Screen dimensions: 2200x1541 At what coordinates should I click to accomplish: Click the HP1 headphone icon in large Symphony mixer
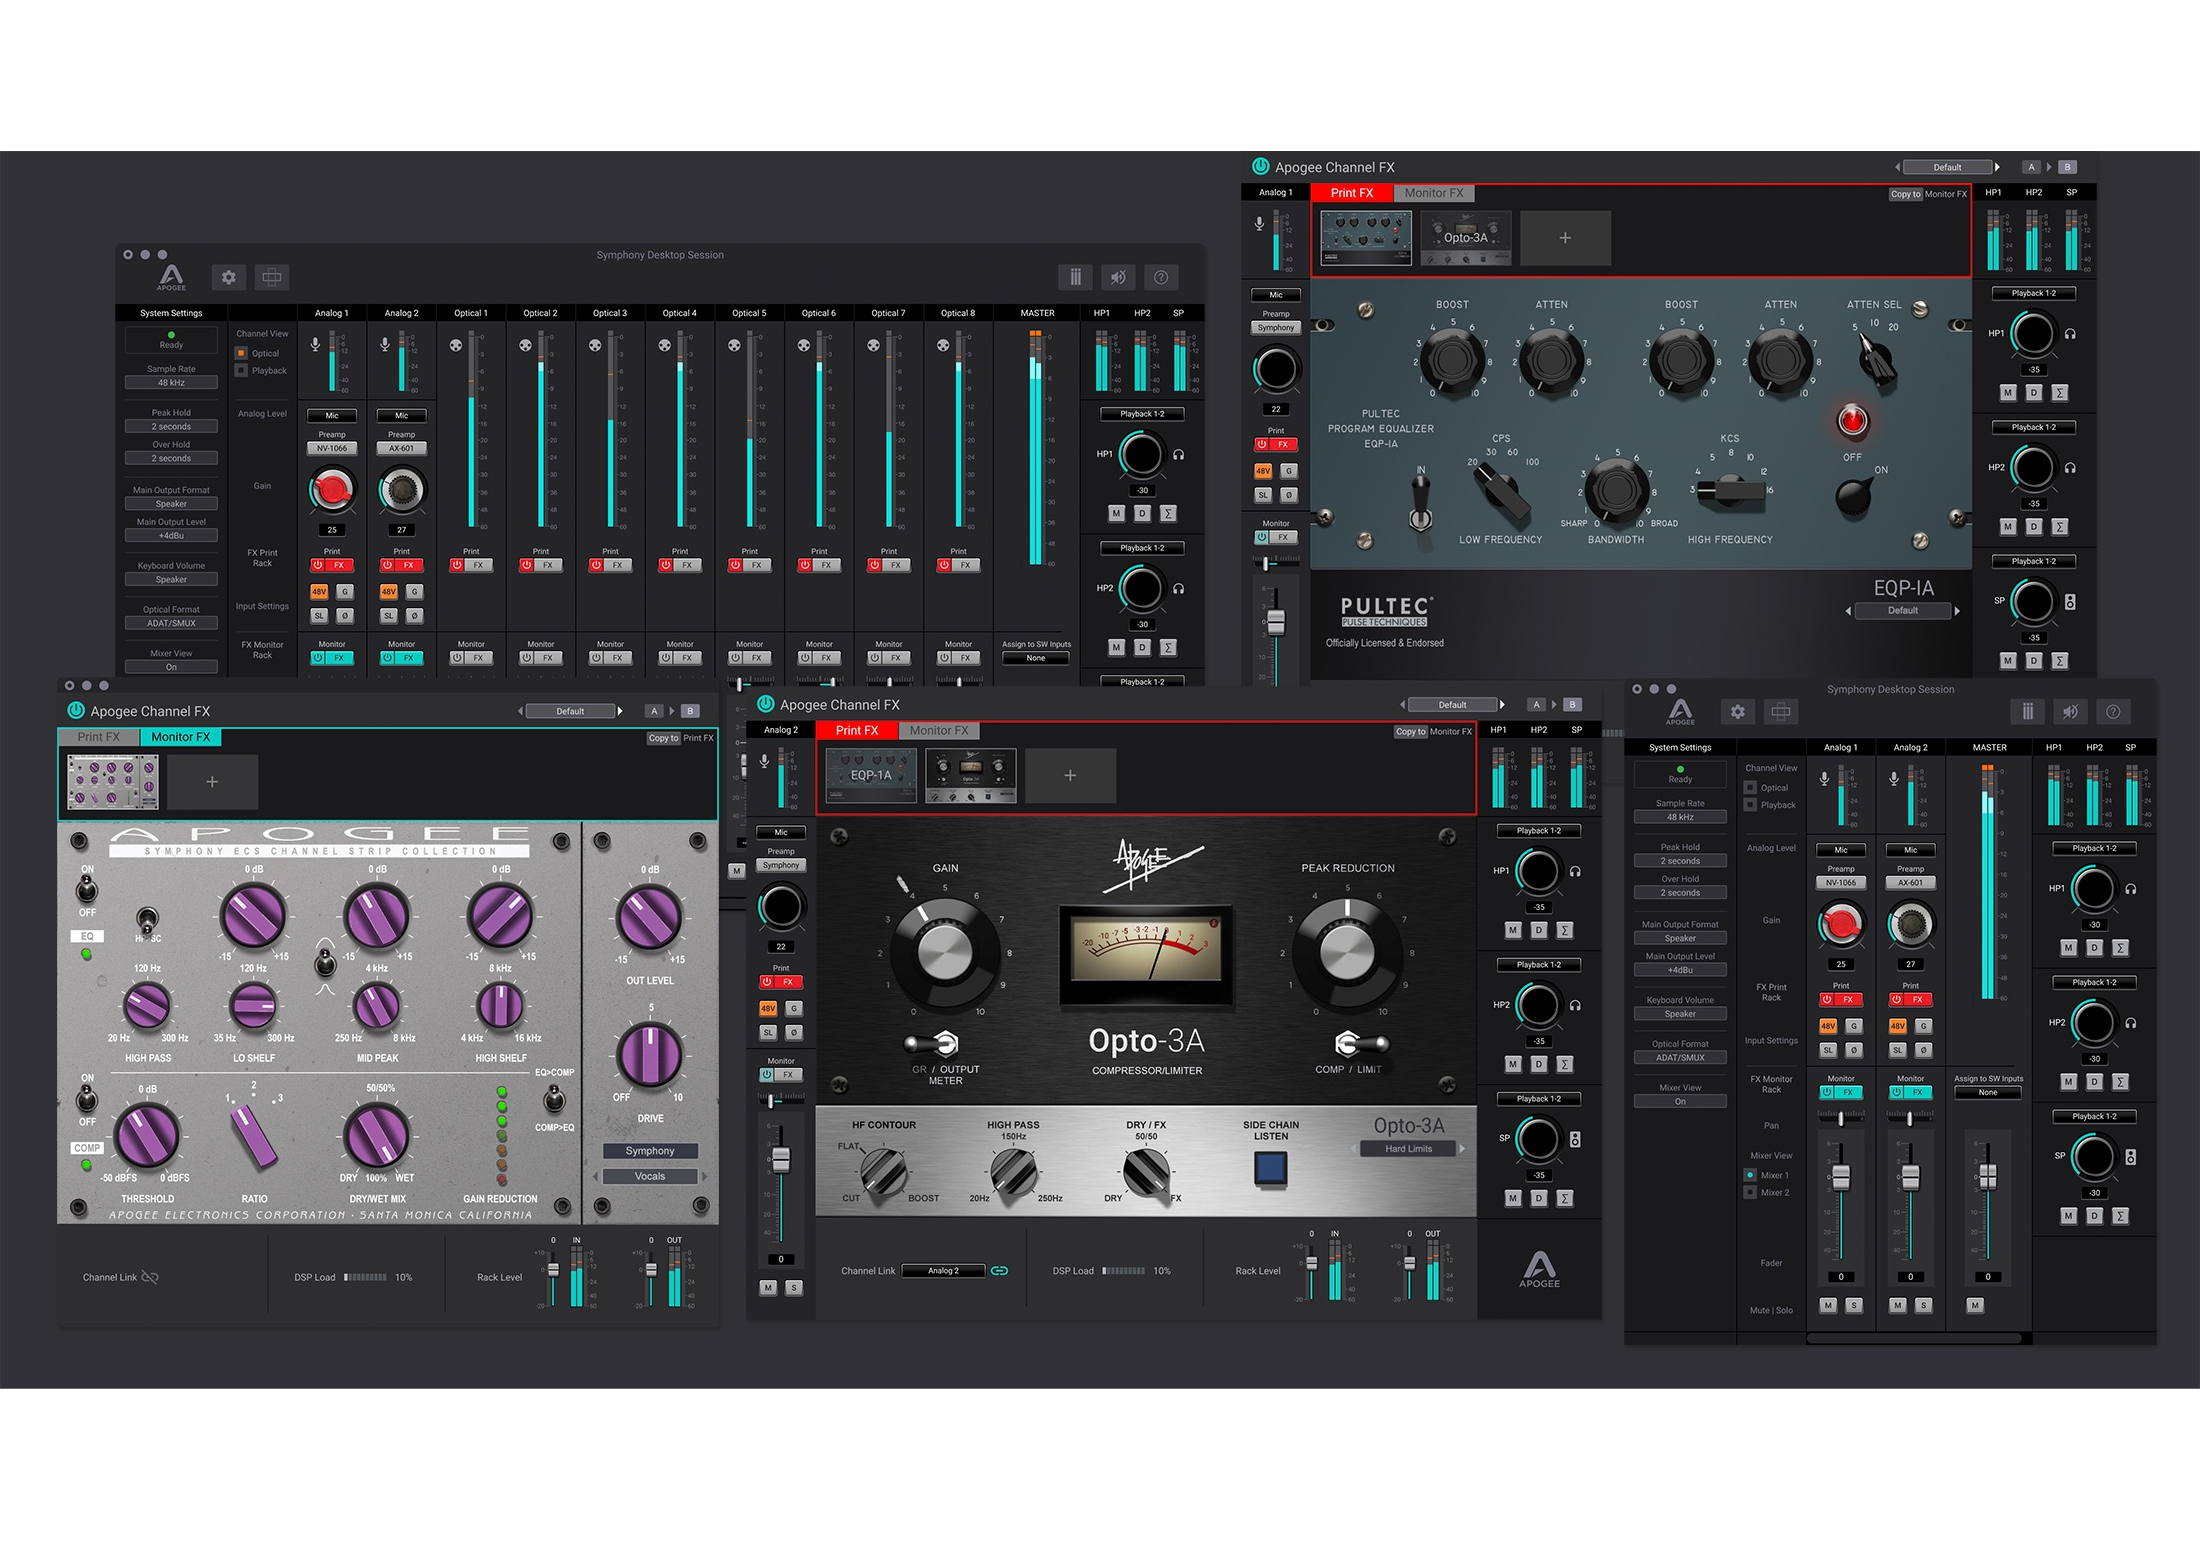coord(1179,454)
